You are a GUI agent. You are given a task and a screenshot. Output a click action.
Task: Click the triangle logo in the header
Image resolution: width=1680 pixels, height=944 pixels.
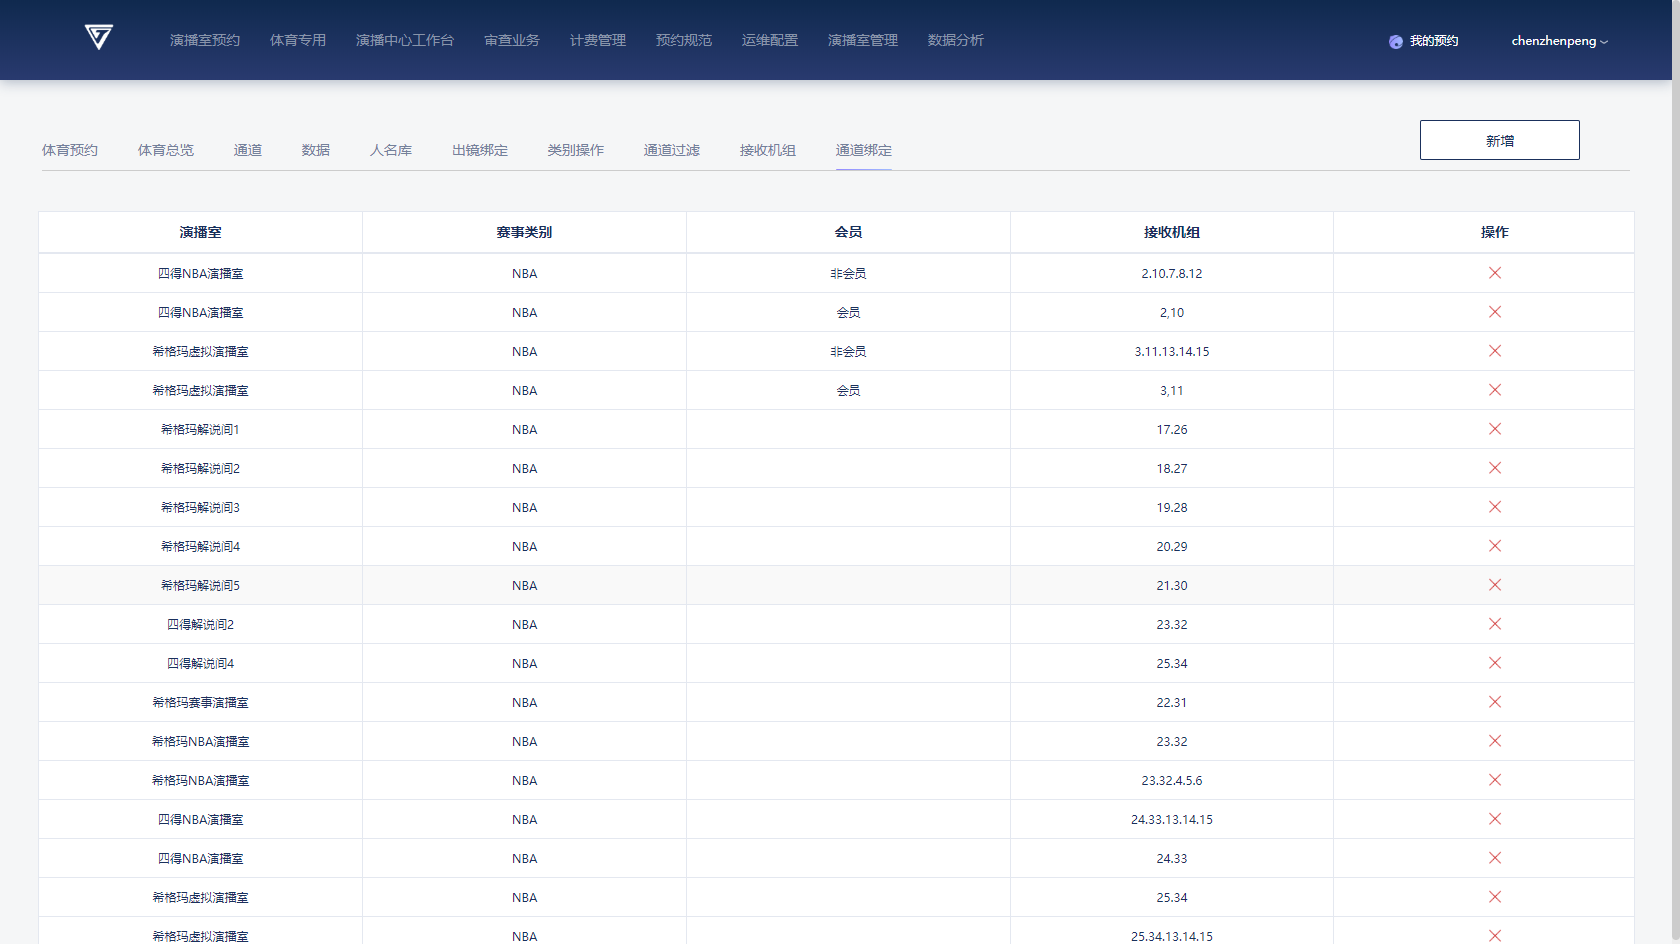(x=98, y=38)
